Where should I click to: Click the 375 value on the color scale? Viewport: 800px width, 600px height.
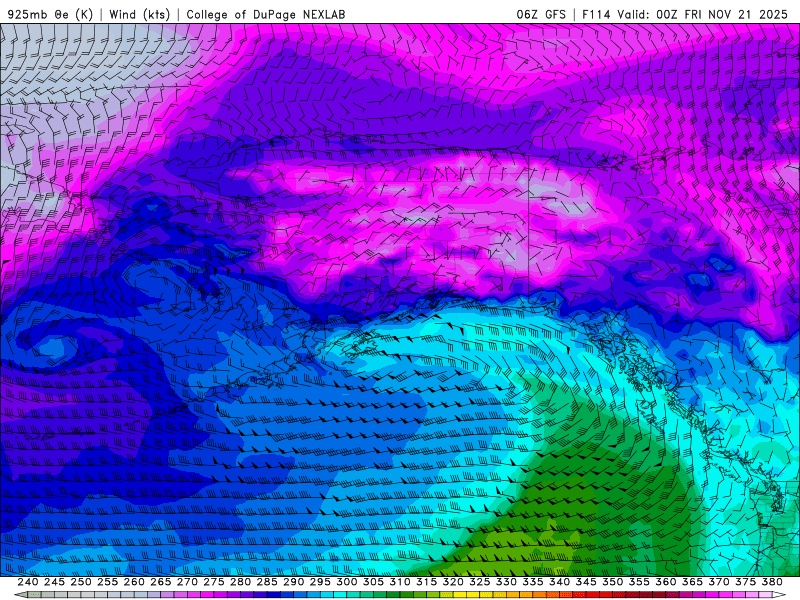[x=745, y=582]
